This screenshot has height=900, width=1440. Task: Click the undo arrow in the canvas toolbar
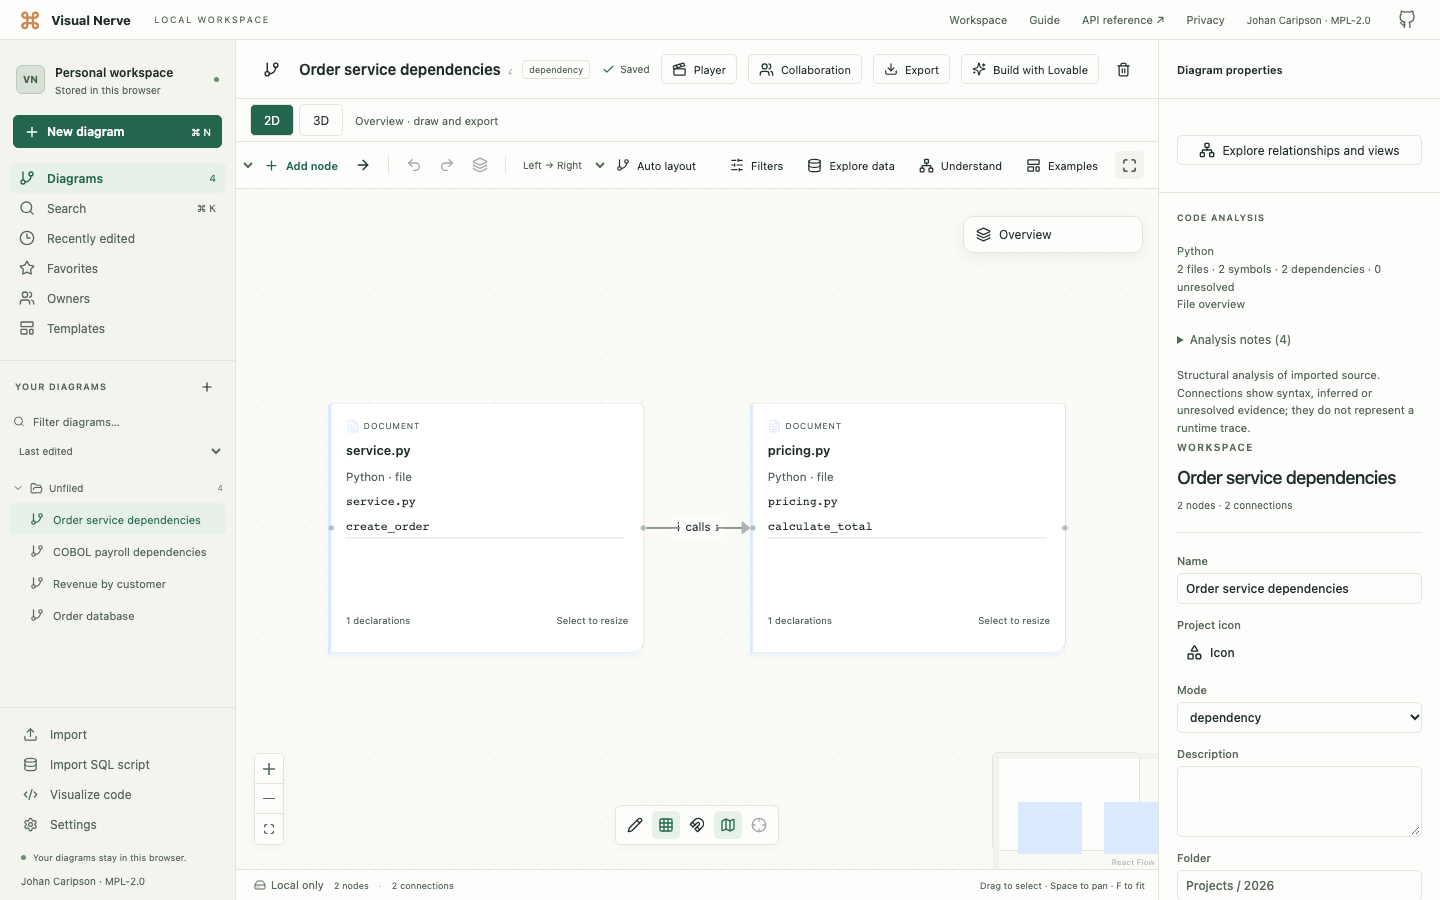tap(414, 165)
